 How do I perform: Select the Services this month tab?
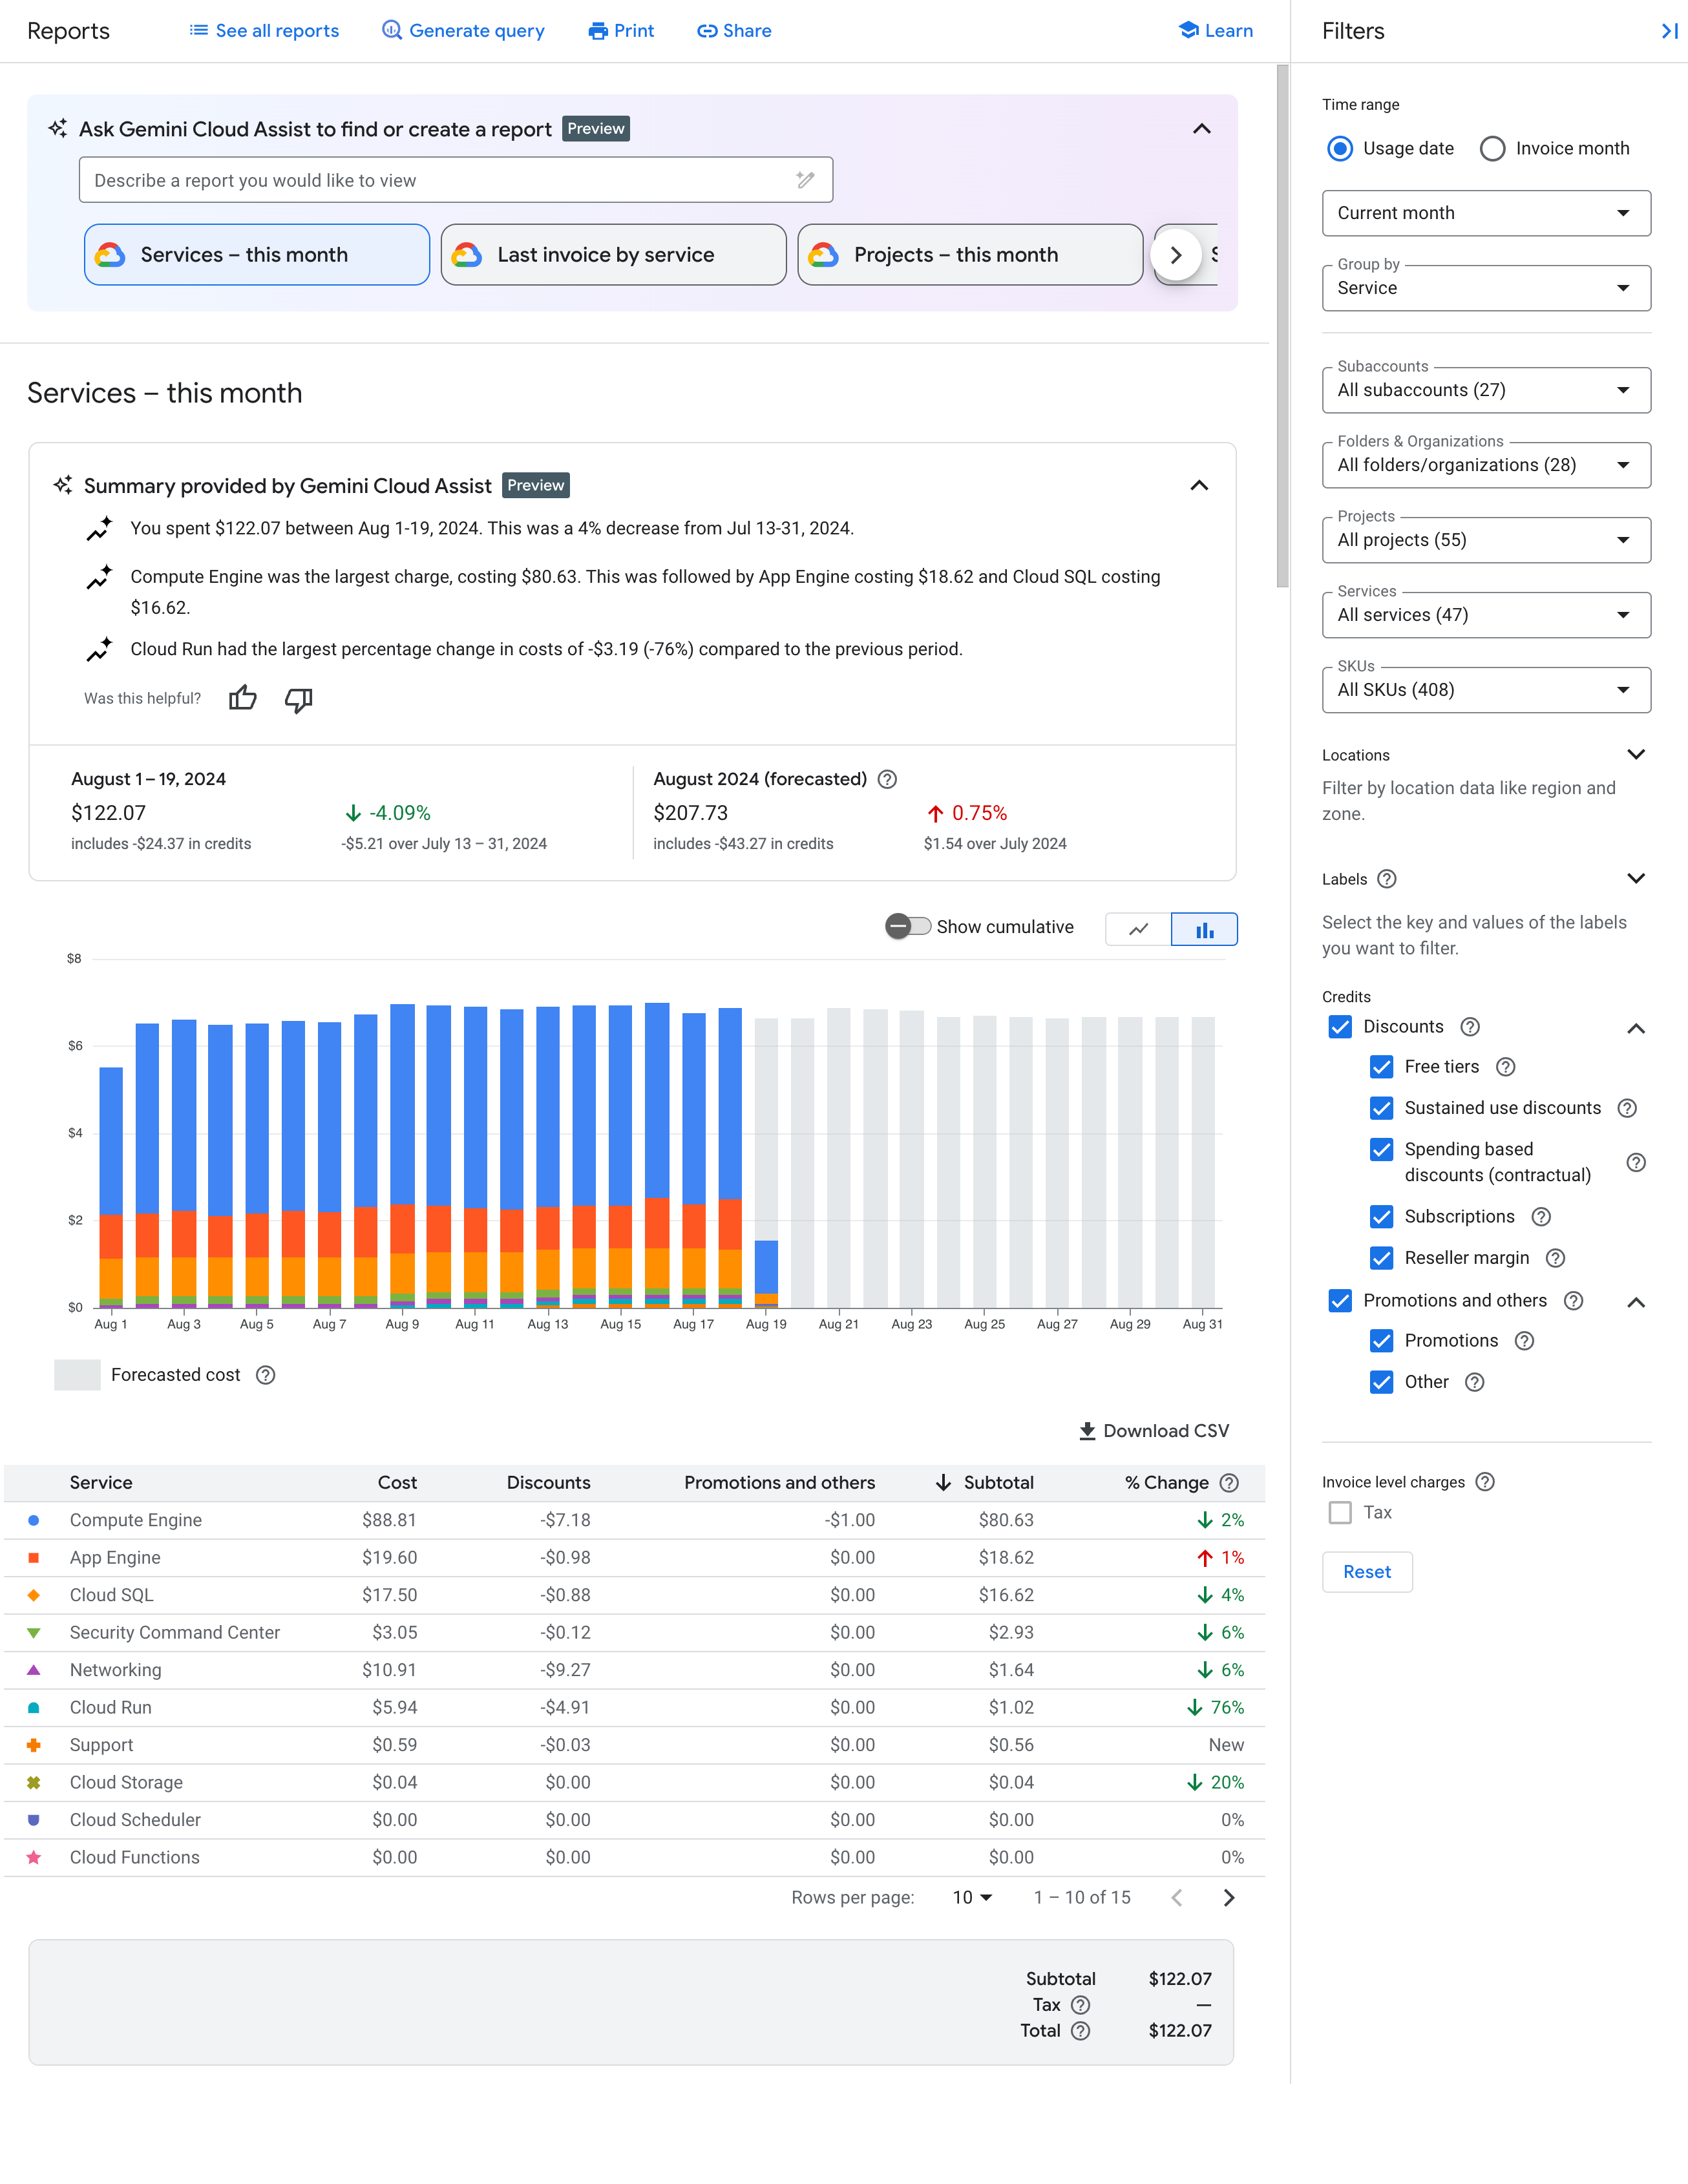pos(257,253)
